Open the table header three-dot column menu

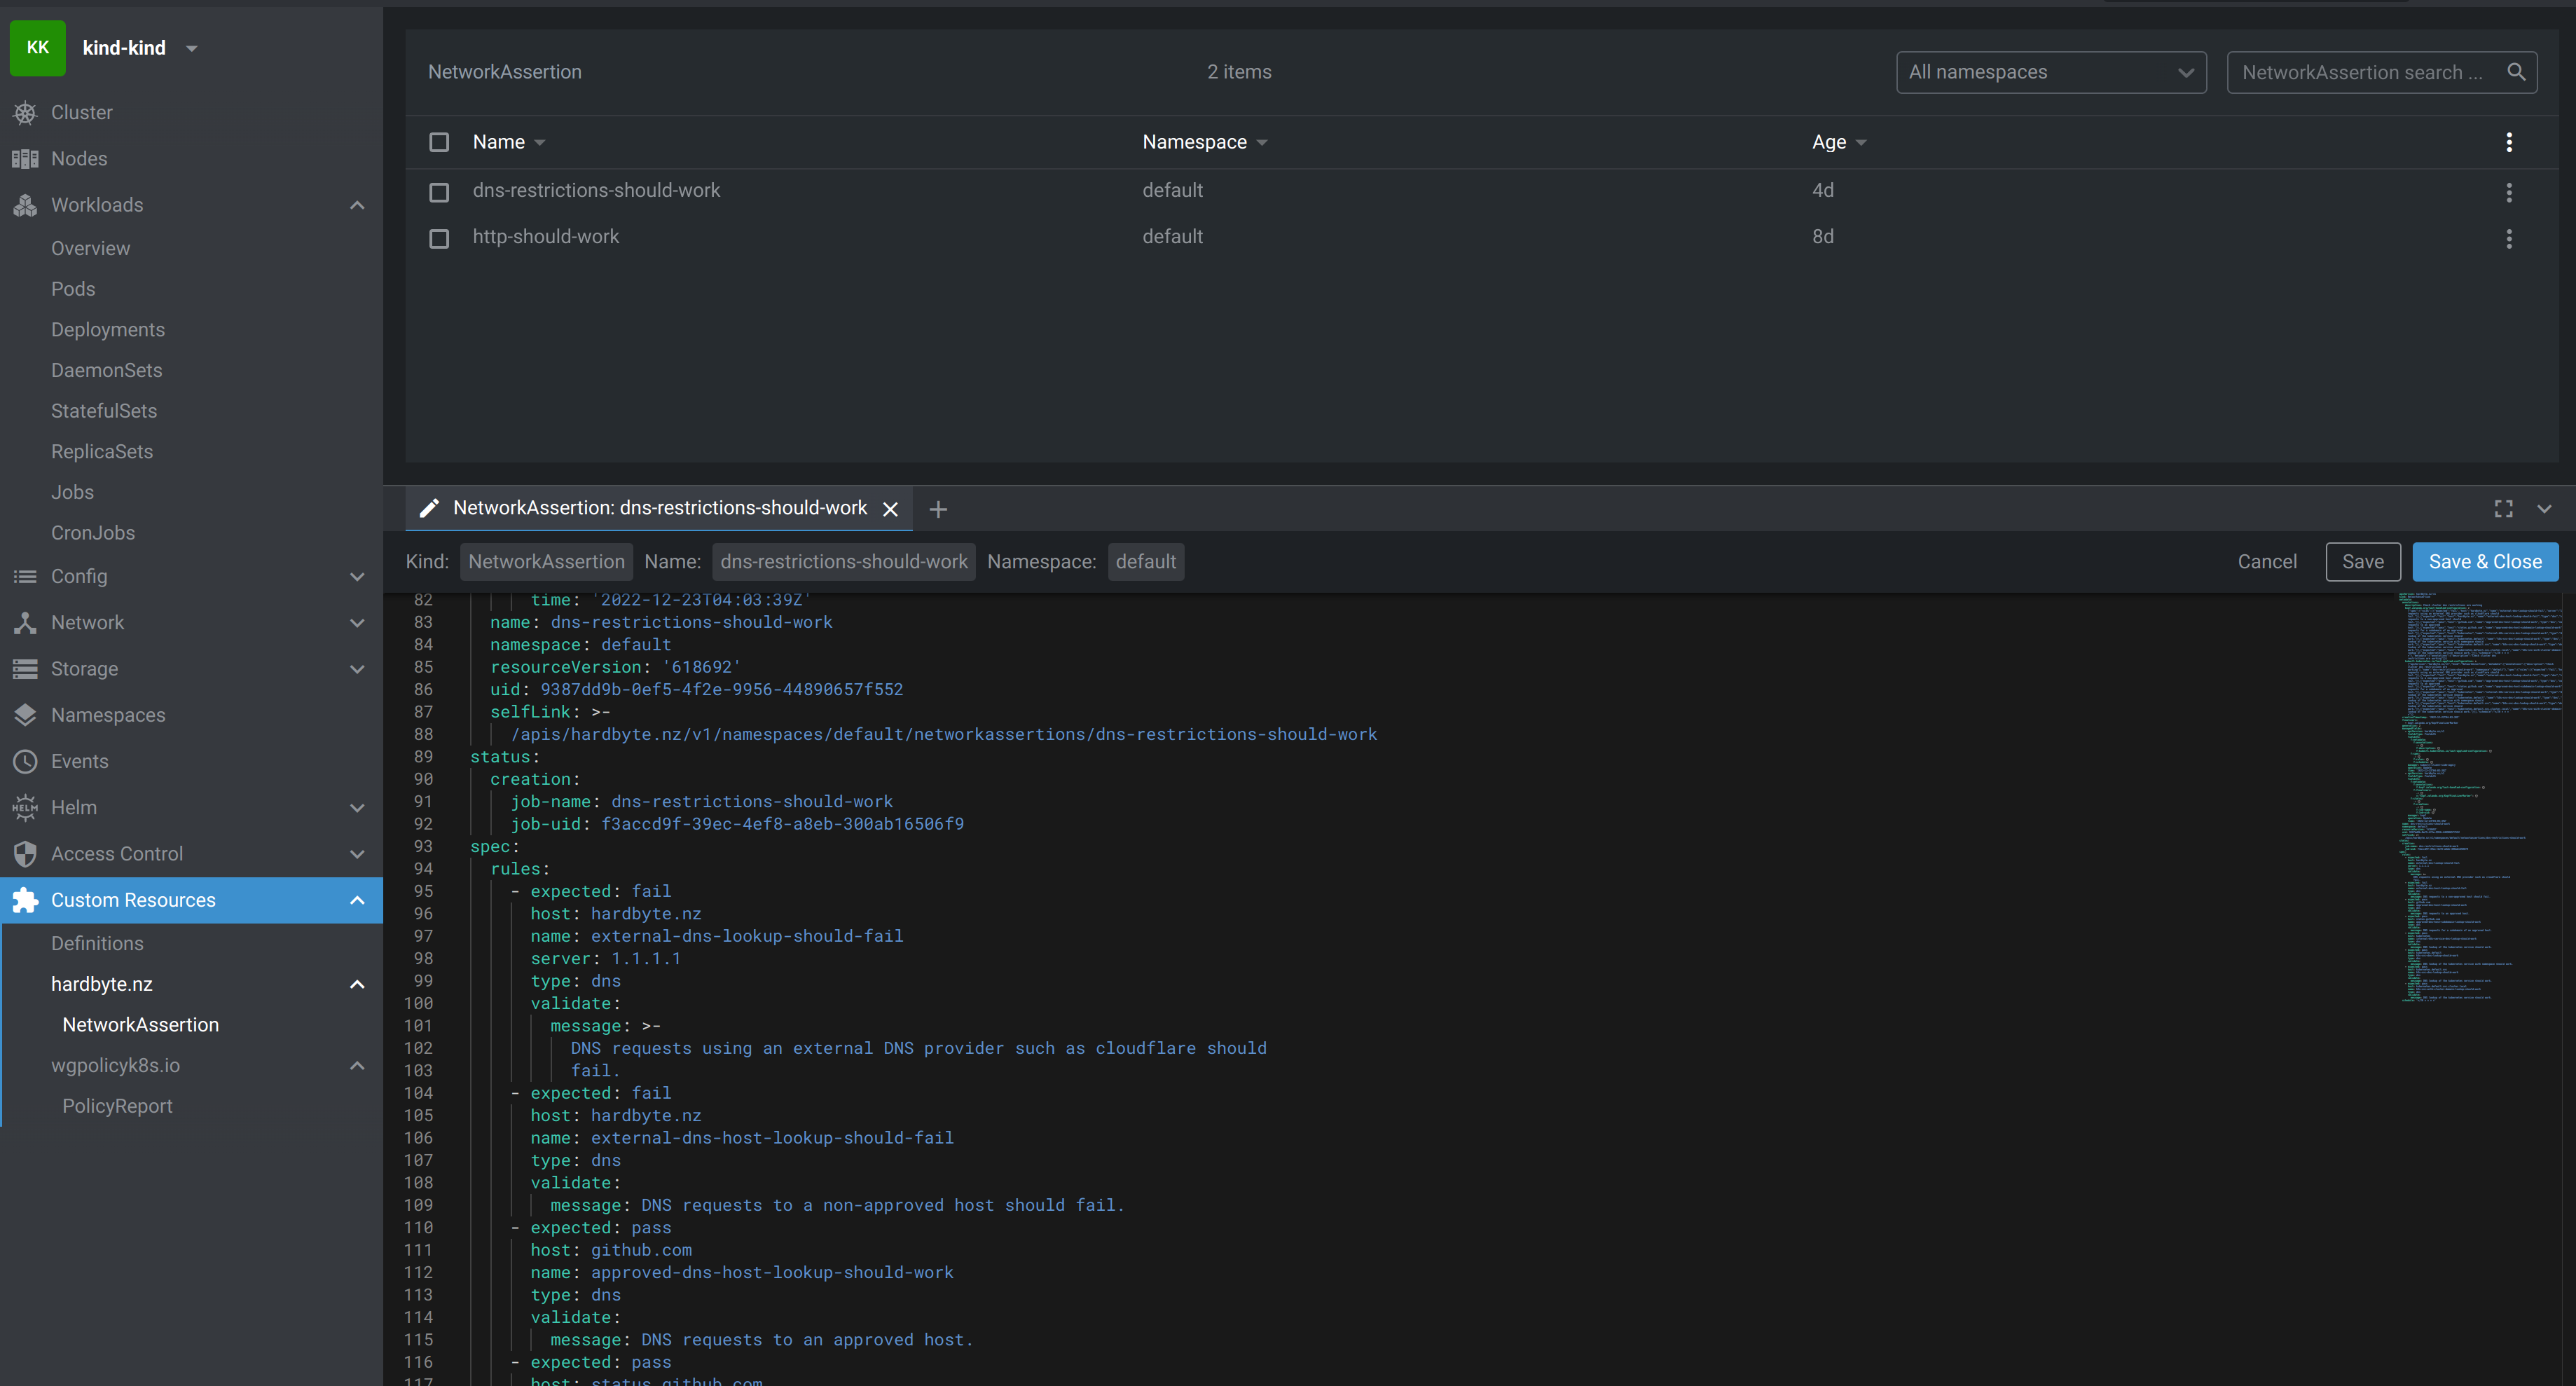point(2508,142)
